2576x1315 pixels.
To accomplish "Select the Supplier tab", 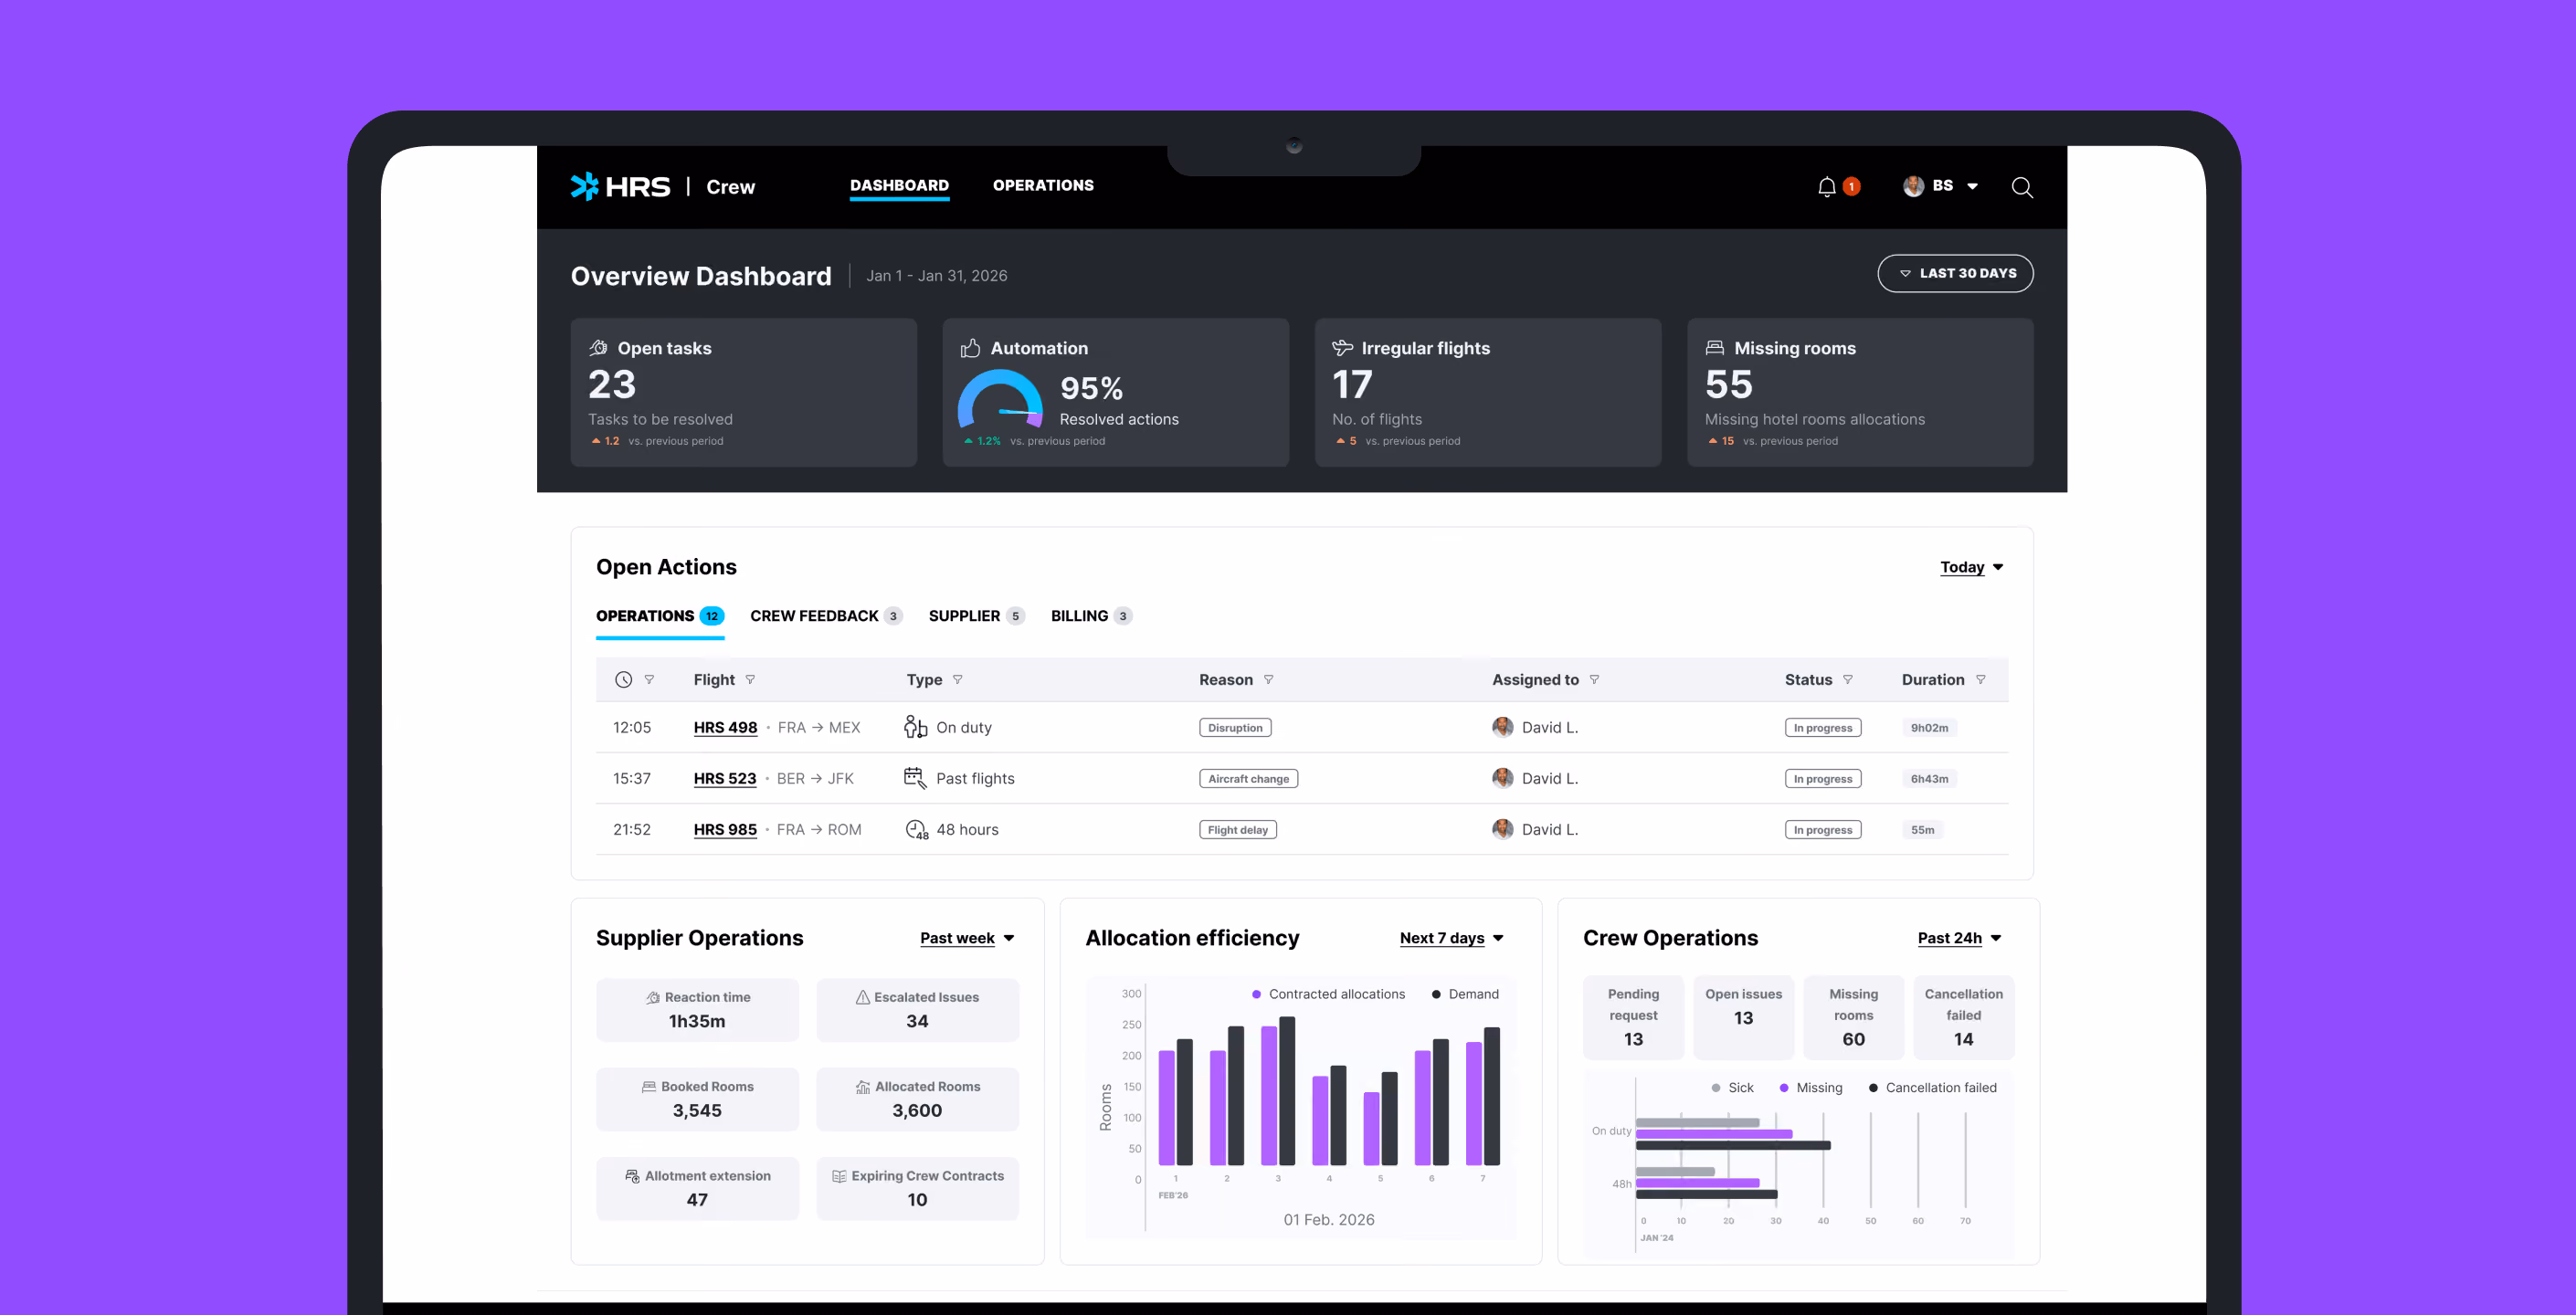I will (x=976, y=616).
